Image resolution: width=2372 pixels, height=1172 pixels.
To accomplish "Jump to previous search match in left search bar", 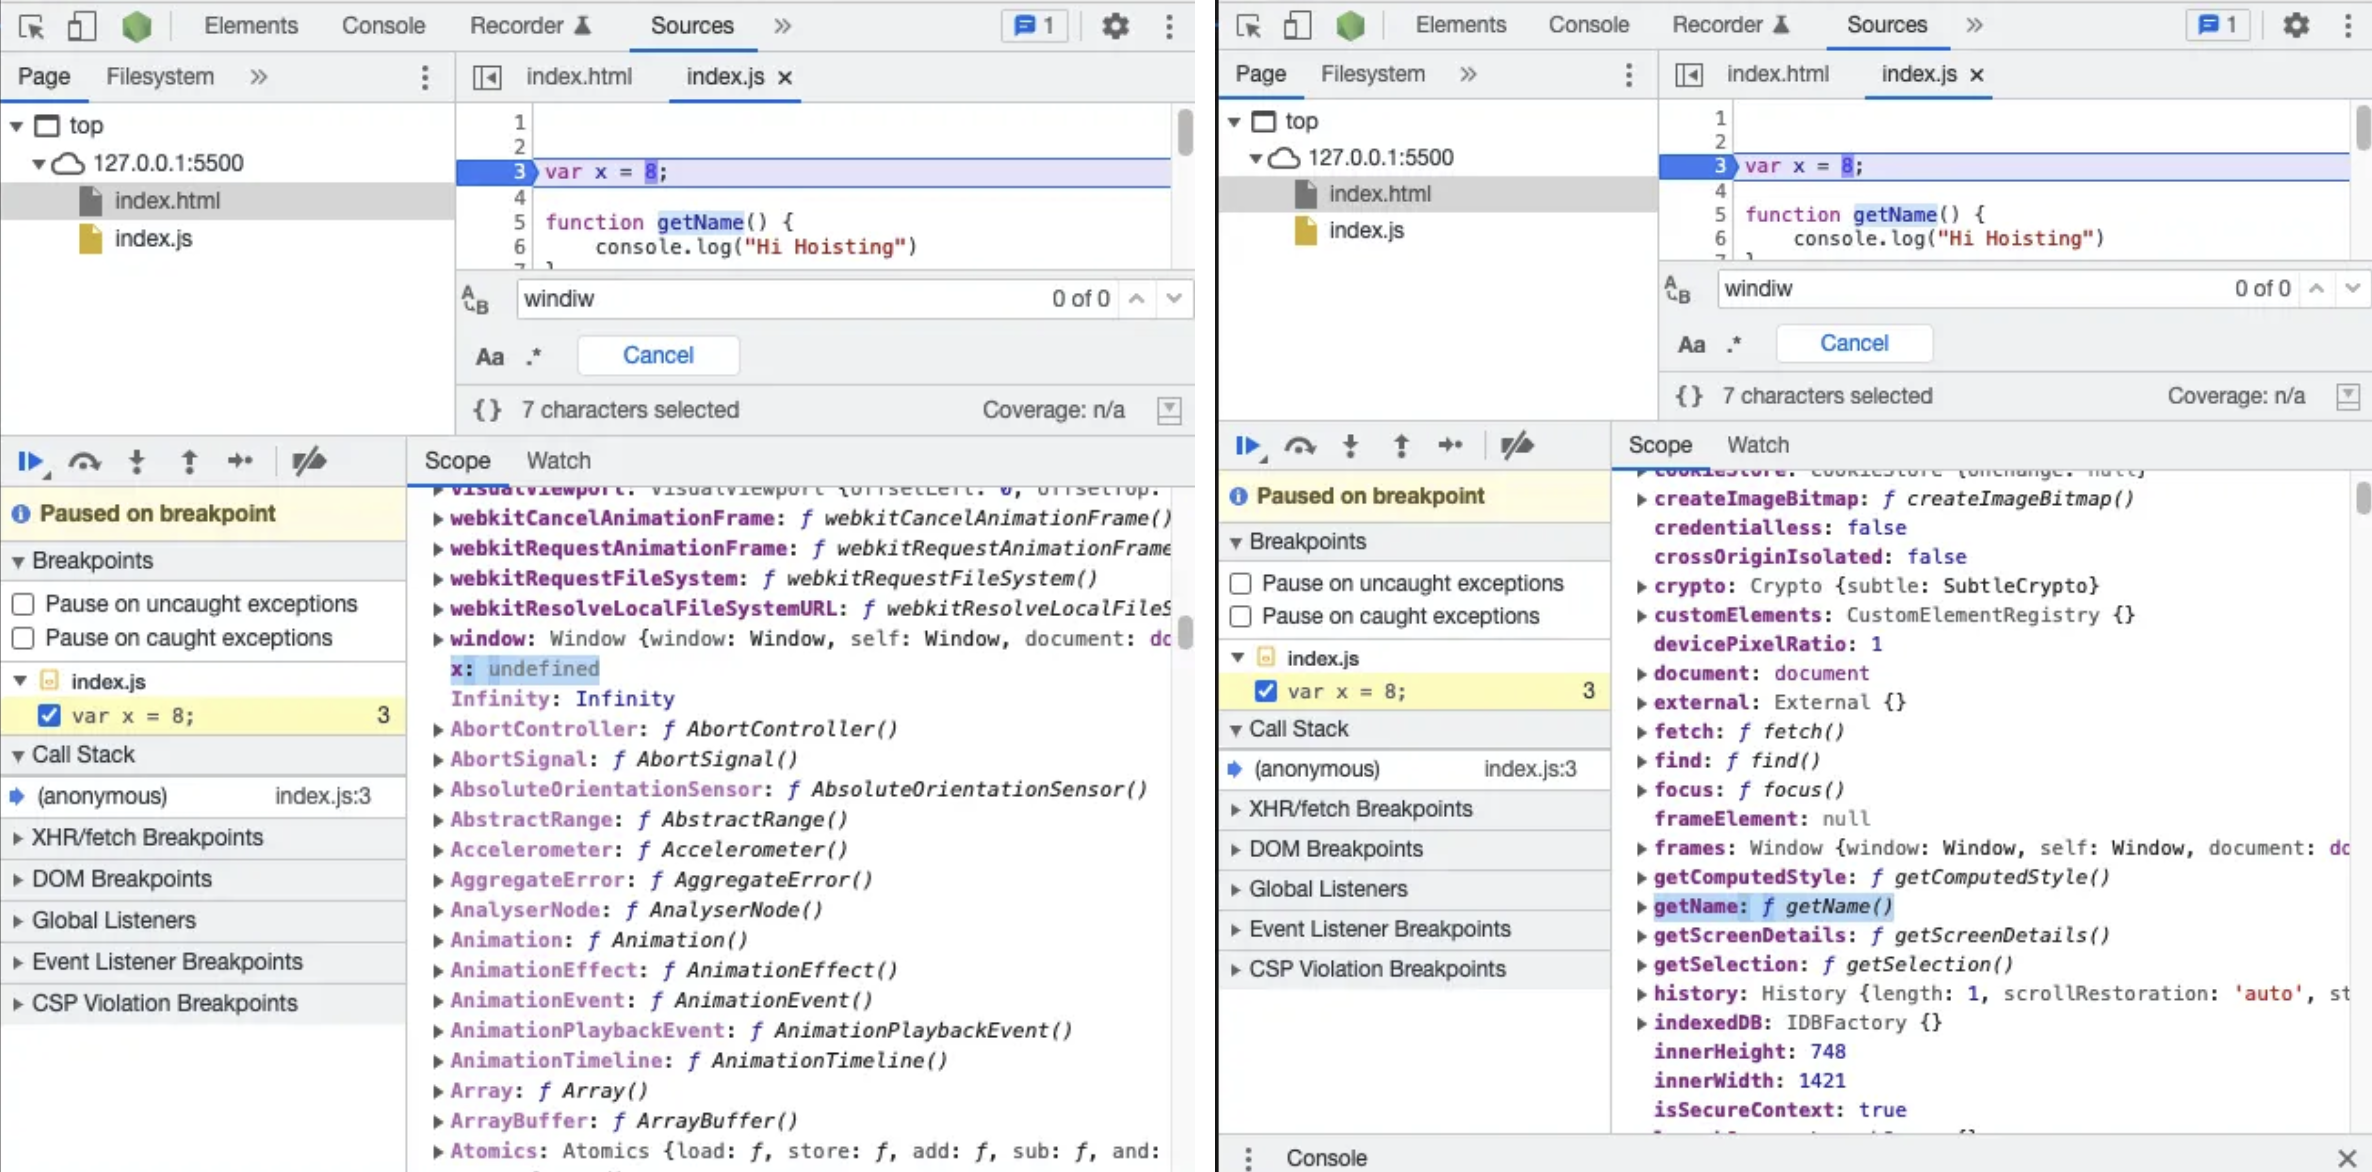I will pyautogui.click(x=1136, y=298).
